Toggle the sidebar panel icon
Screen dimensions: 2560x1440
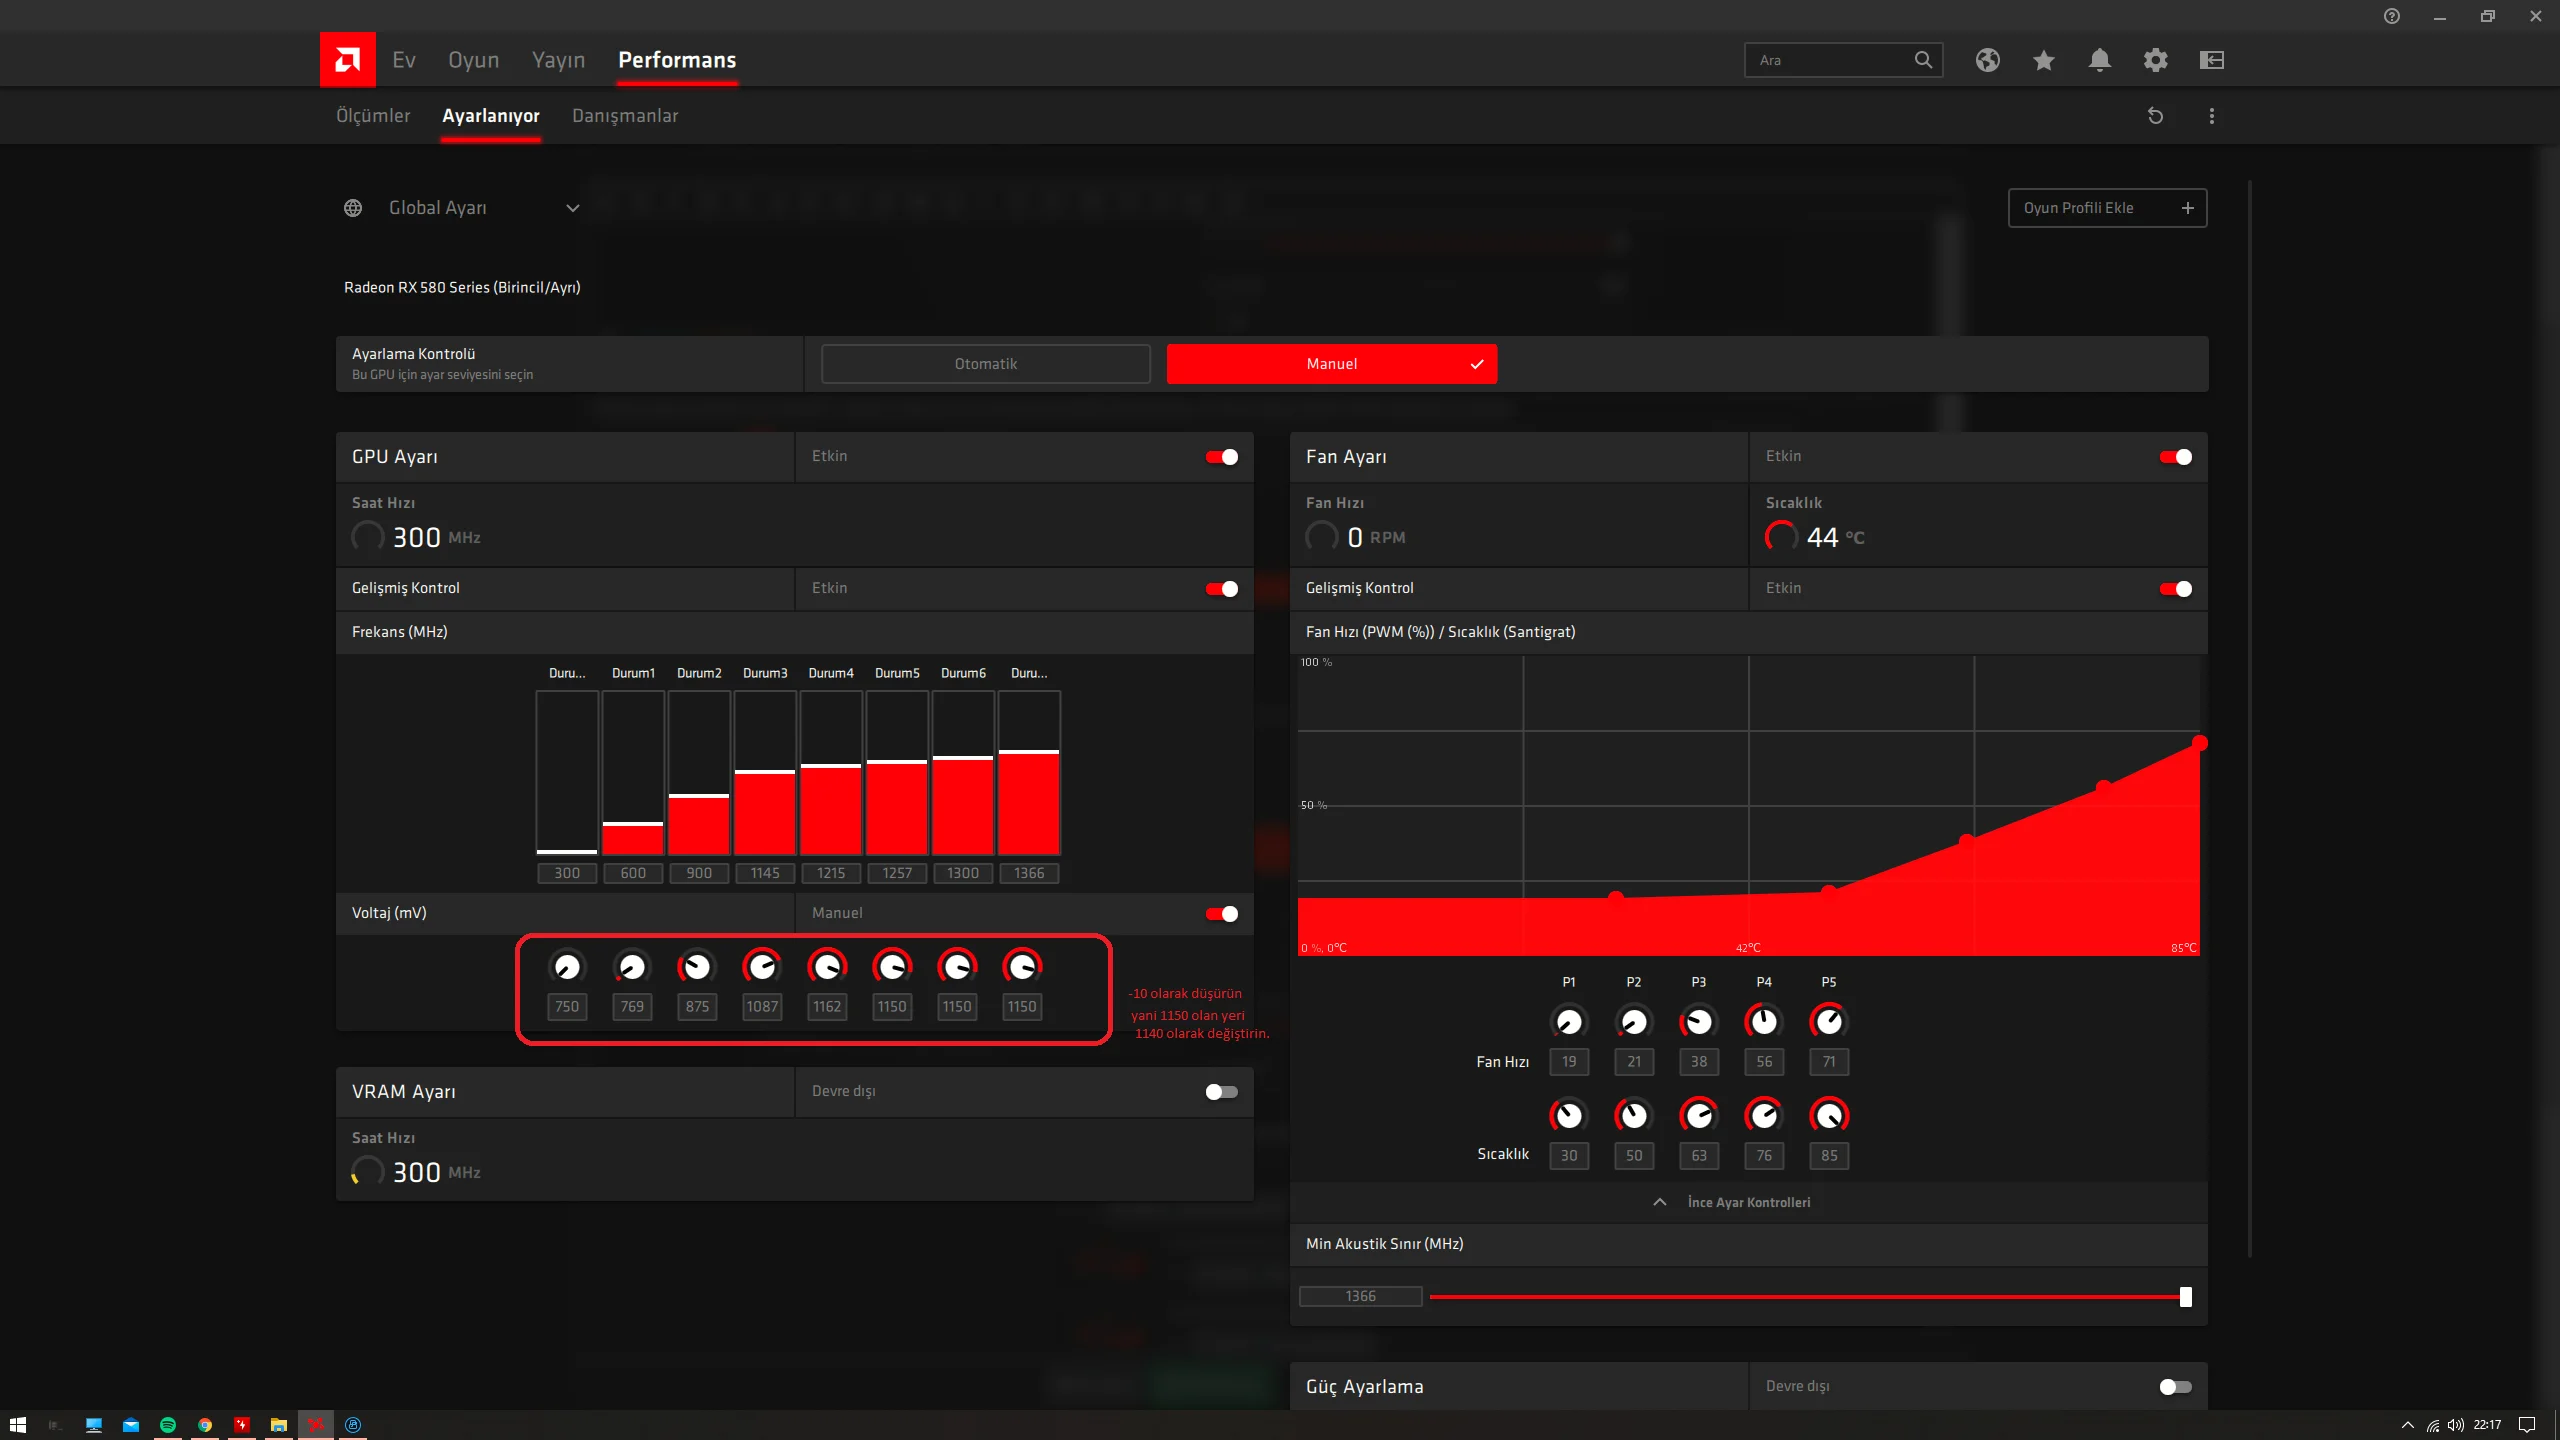[2211, 60]
